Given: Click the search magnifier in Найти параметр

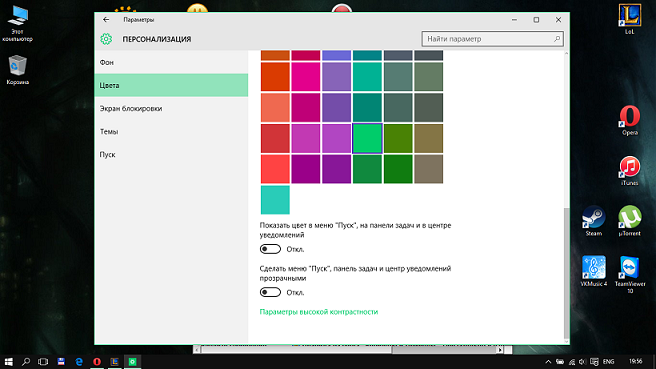Looking at the screenshot, I should 557,39.
